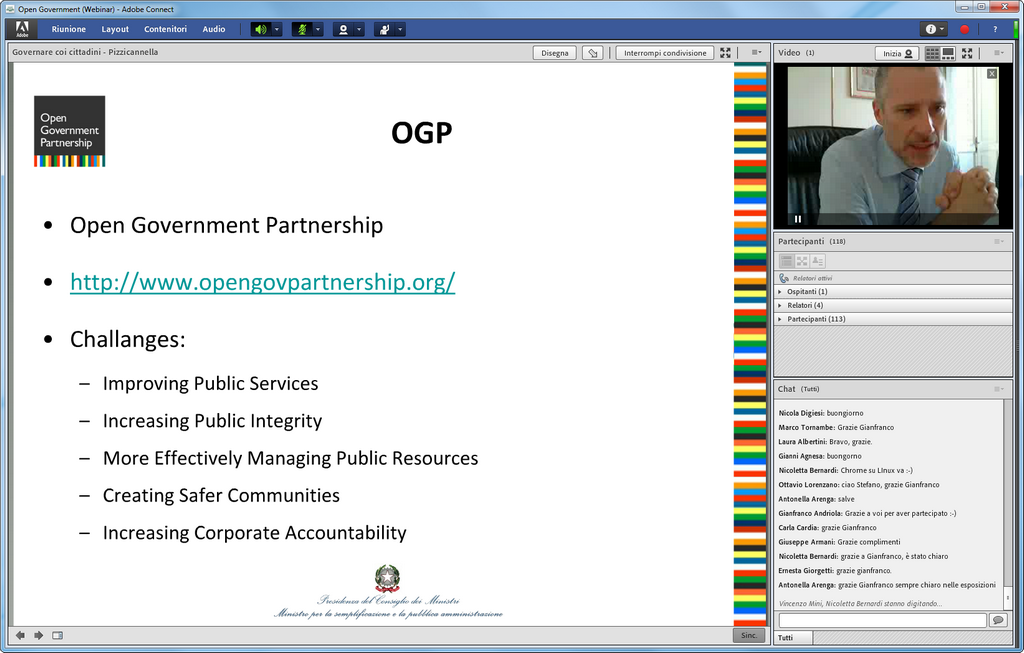This screenshot has height=653, width=1024.
Task: Open the opengovpartnership.org link
Action: (x=263, y=282)
